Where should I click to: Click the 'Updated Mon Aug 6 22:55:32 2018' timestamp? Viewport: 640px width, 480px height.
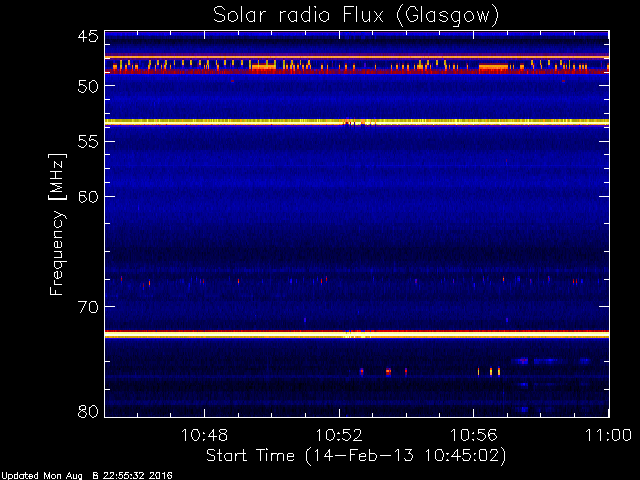pyautogui.click(x=87, y=476)
